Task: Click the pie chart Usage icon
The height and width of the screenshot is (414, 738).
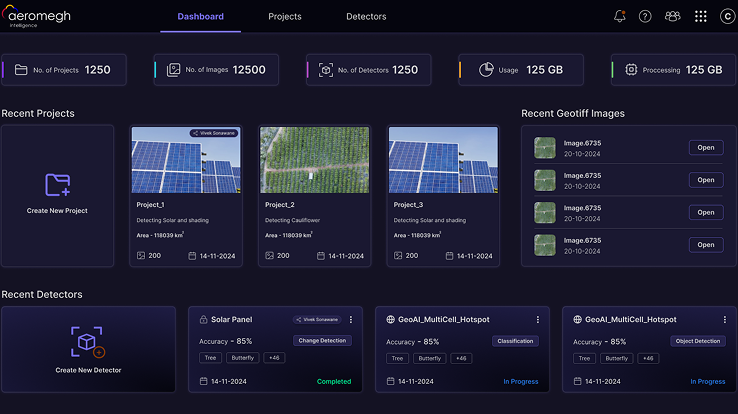Action: [486, 70]
